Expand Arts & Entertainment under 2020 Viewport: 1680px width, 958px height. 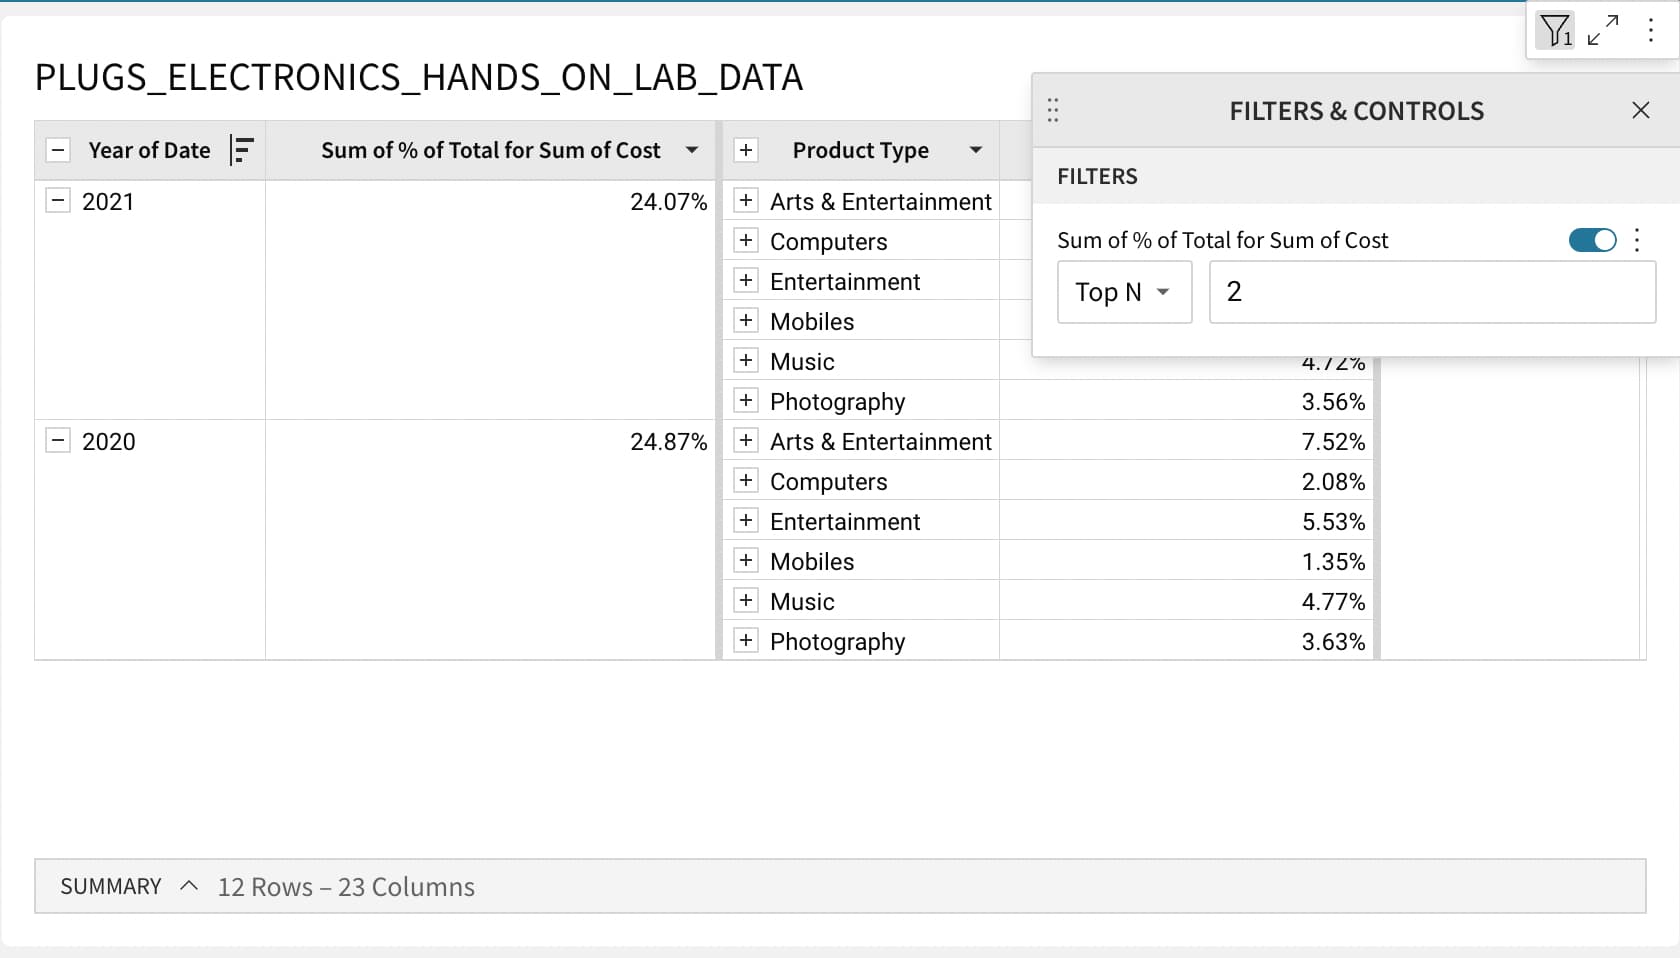746,440
